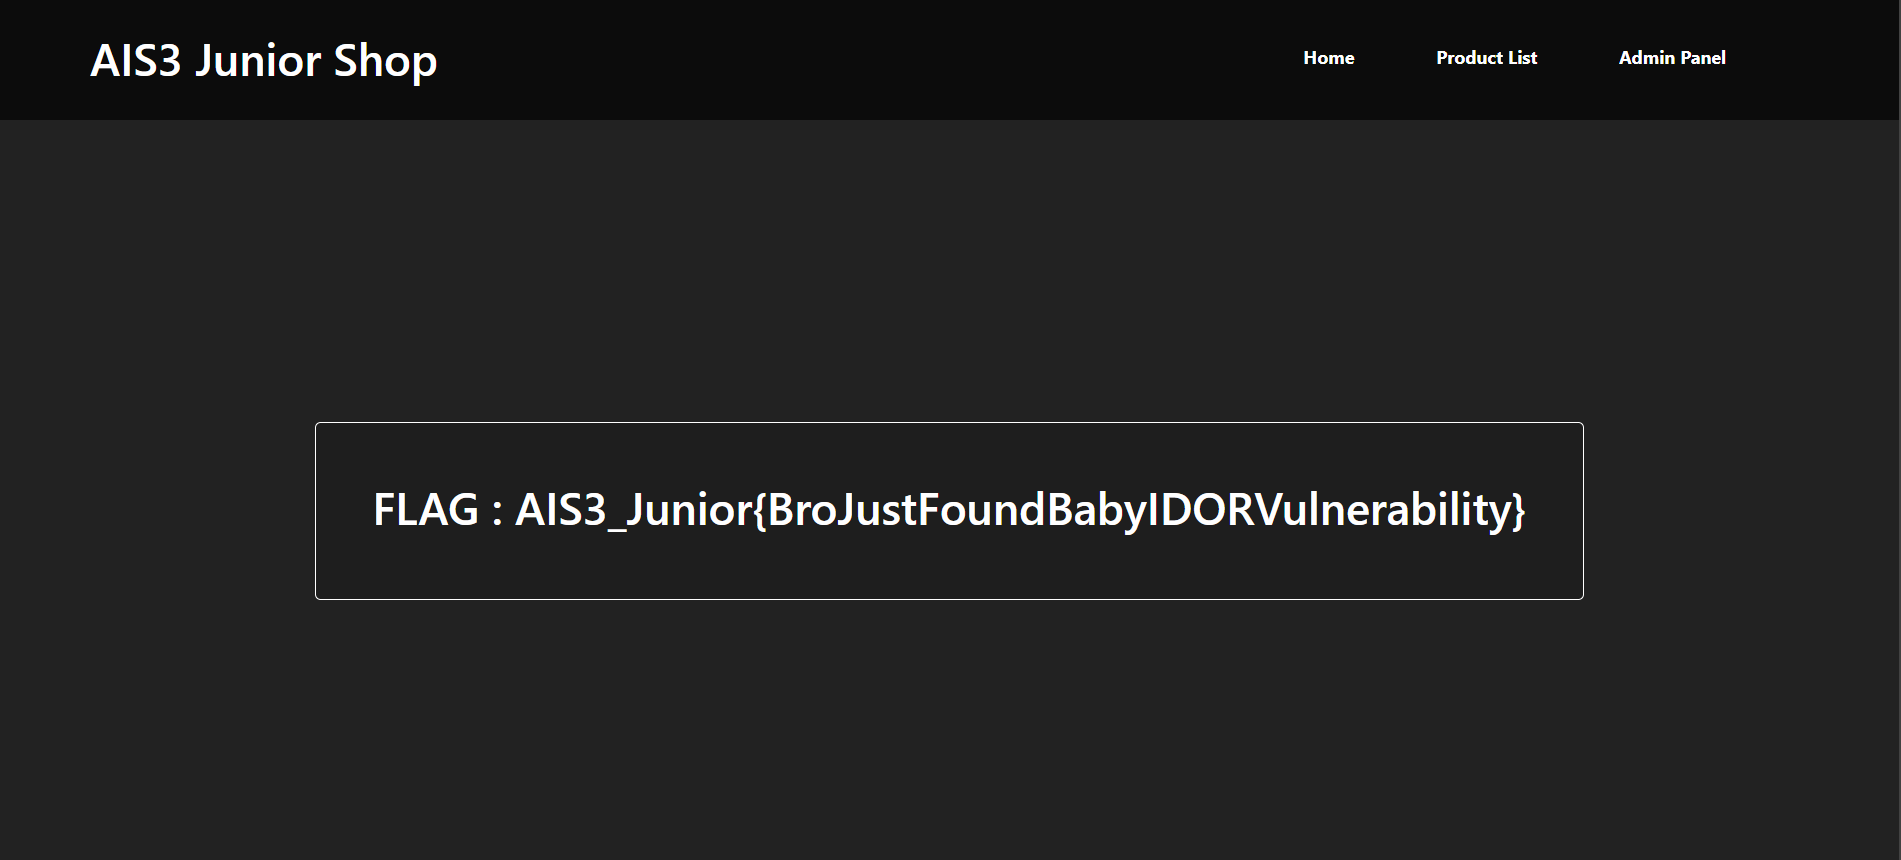Screen dimensions: 1901x860
Task: Open the Home page link
Action: pos(1328,58)
